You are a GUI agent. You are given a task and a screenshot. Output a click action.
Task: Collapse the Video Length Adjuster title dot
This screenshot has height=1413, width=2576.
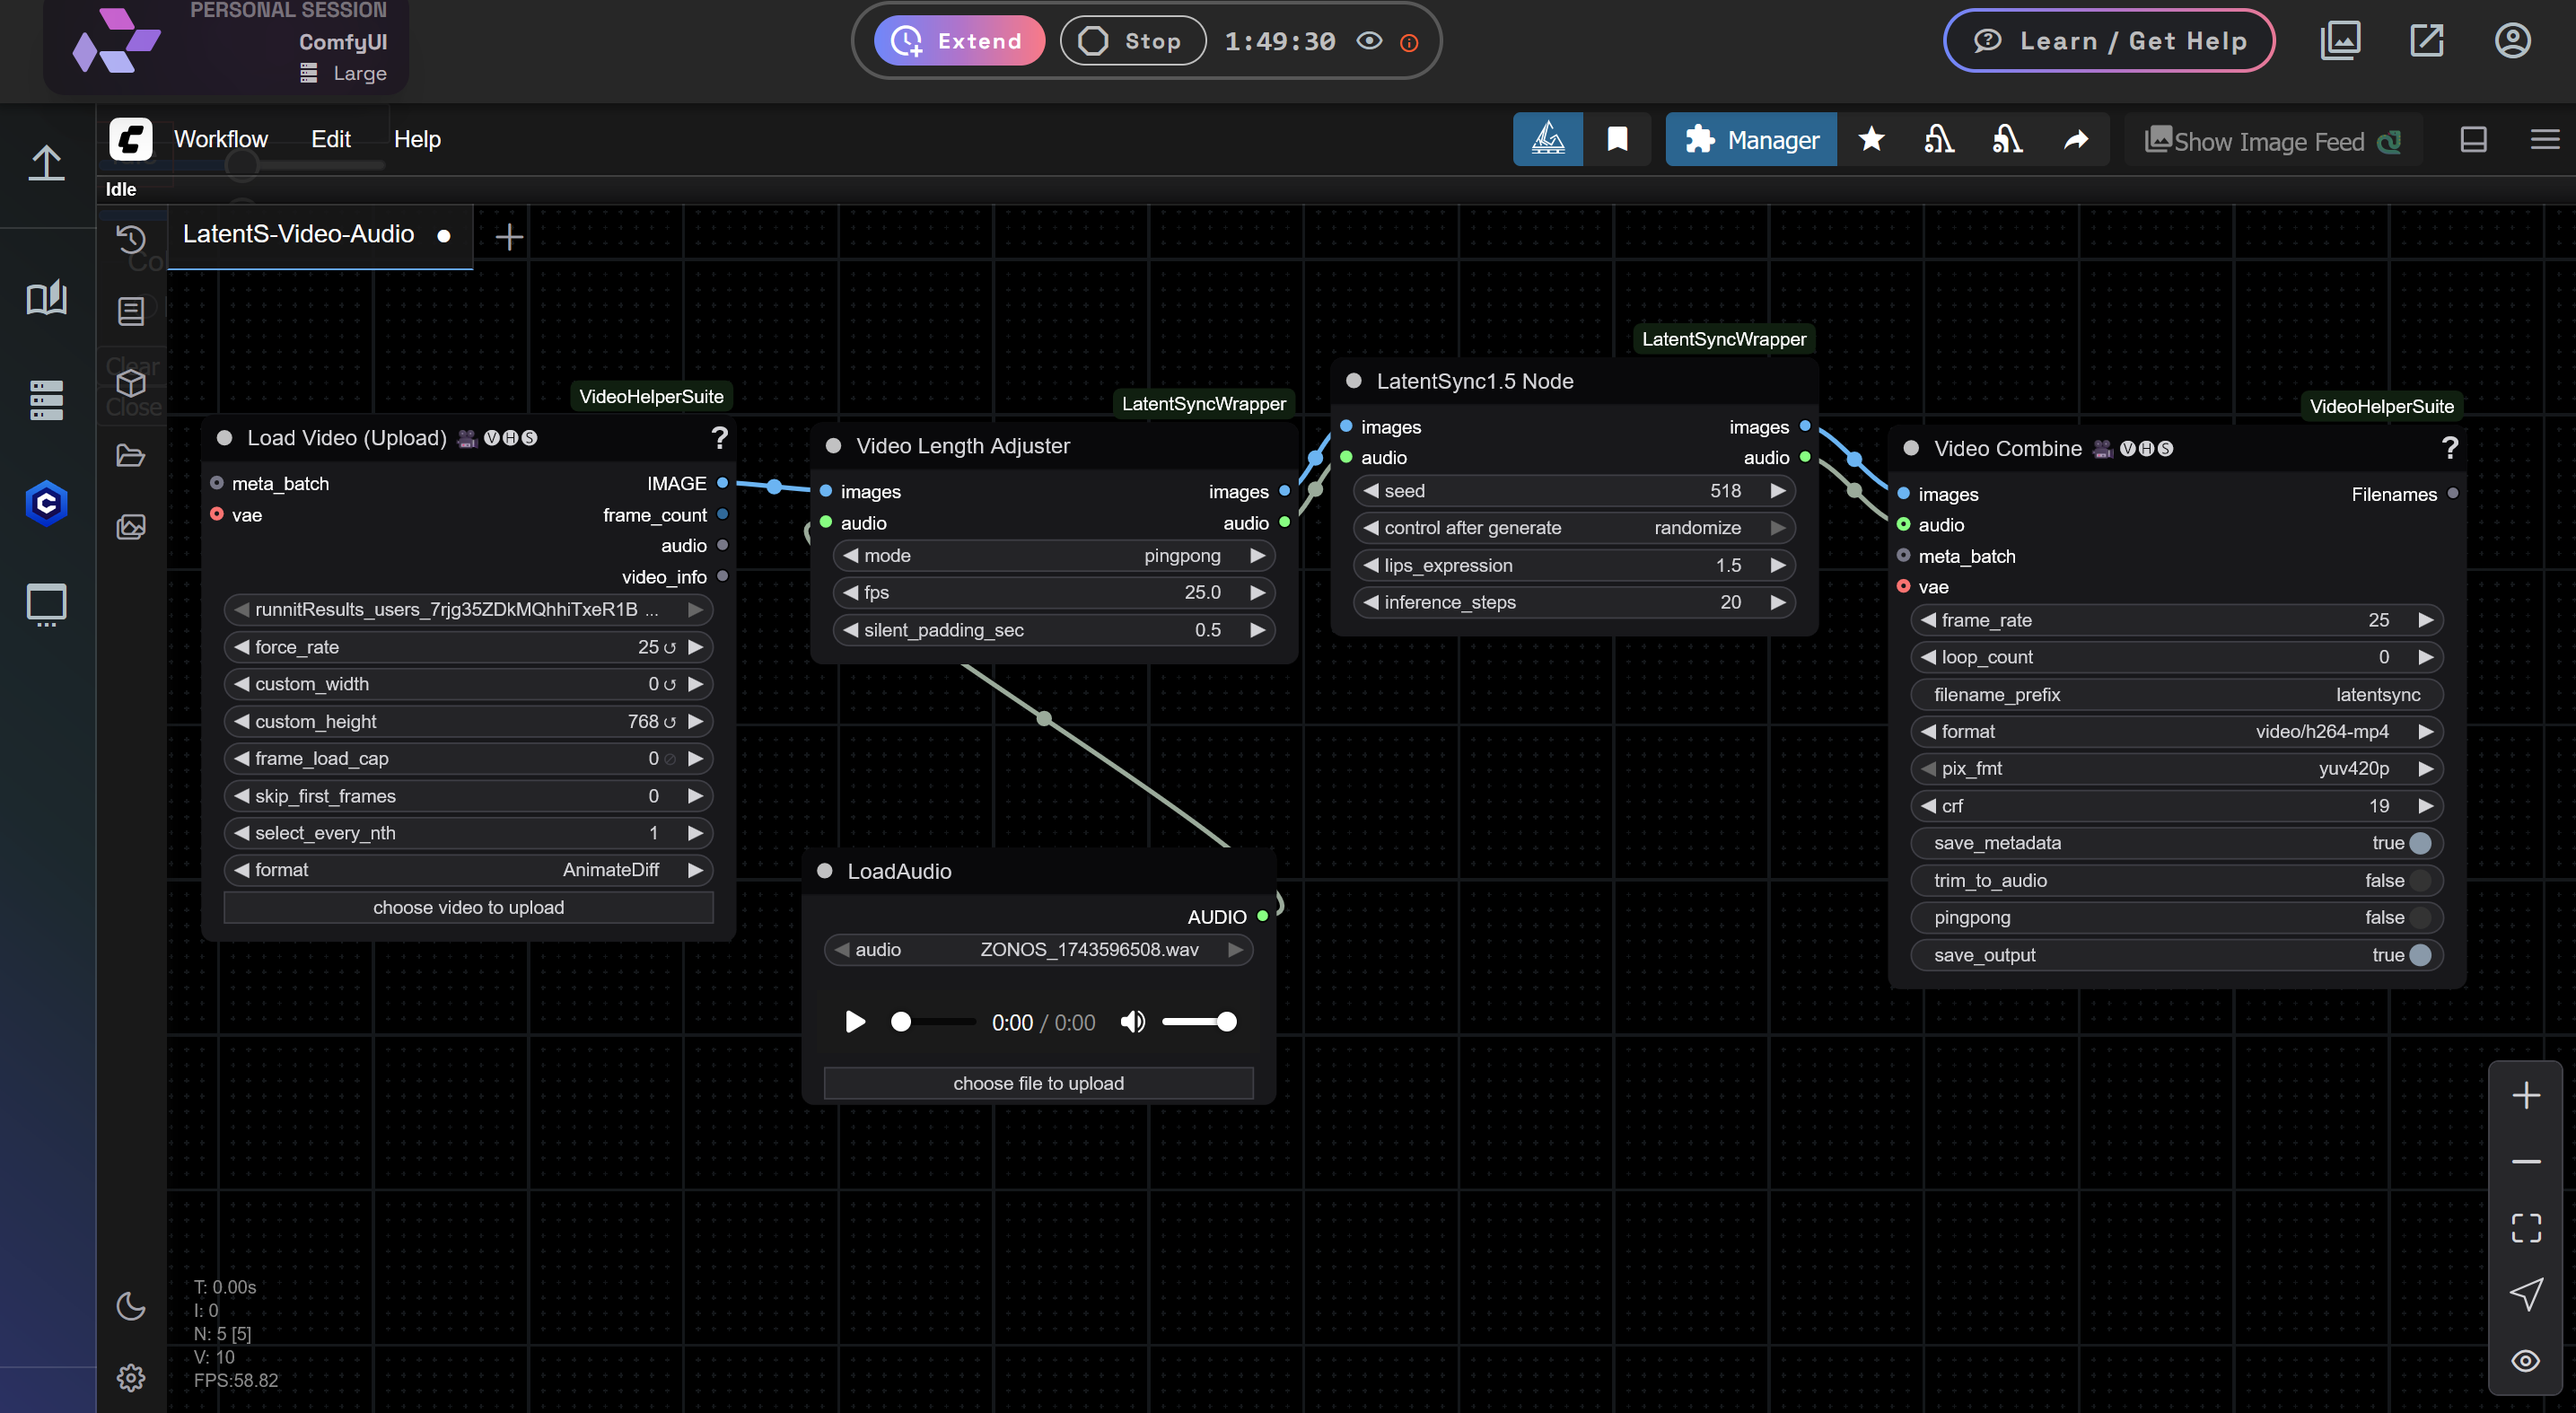(x=833, y=446)
